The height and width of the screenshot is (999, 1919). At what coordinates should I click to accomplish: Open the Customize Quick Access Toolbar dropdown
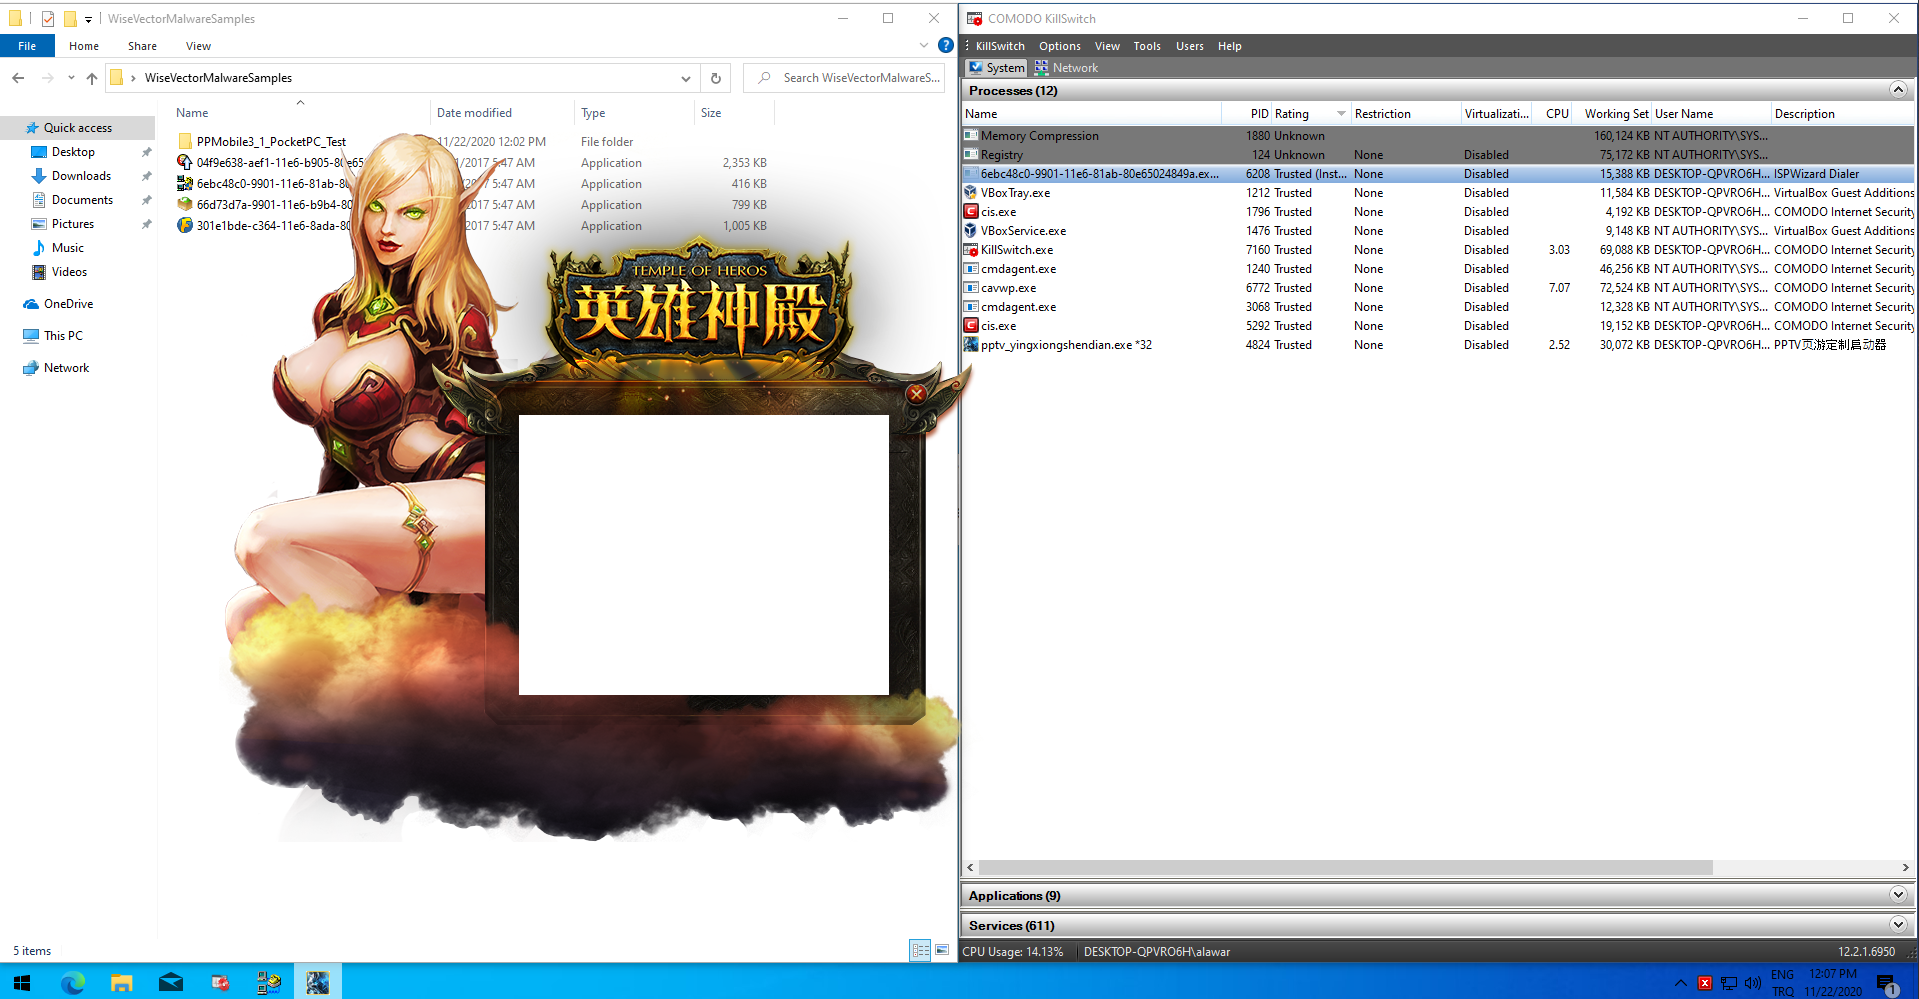coord(89,19)
